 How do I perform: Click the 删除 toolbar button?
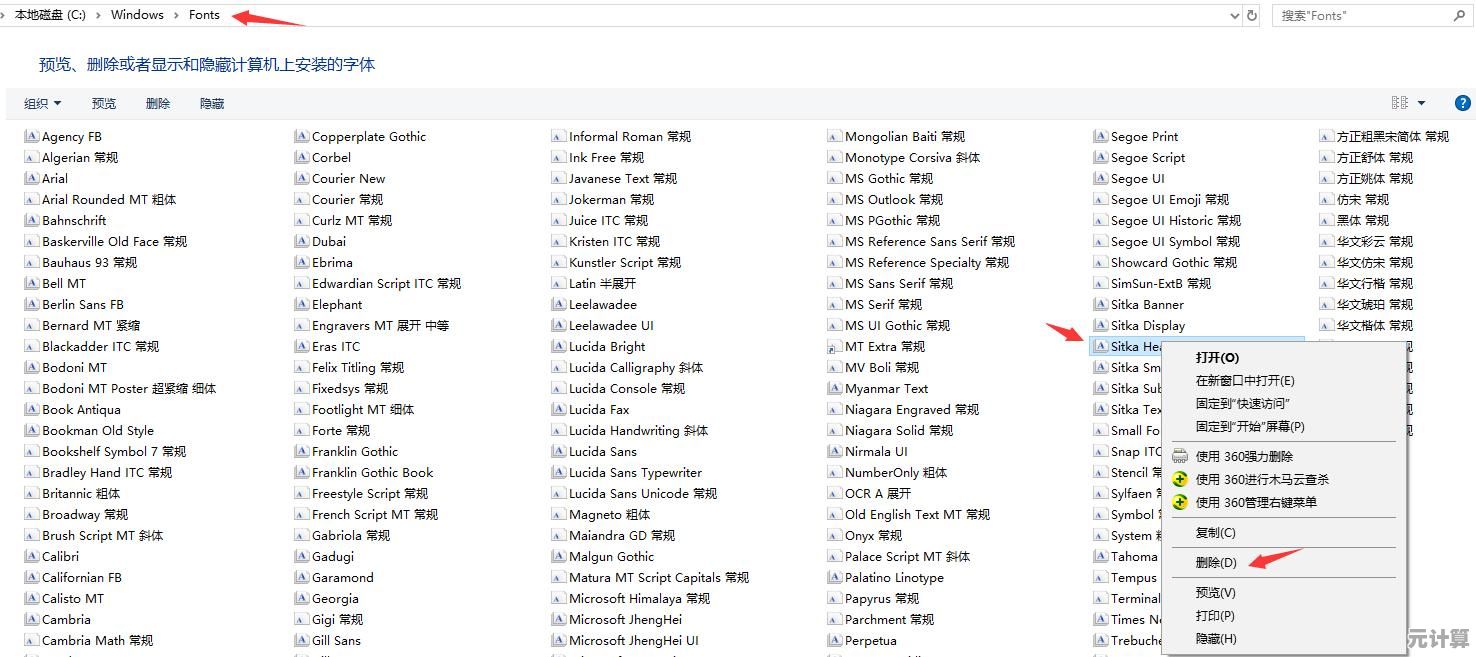(x=158, y=103)
